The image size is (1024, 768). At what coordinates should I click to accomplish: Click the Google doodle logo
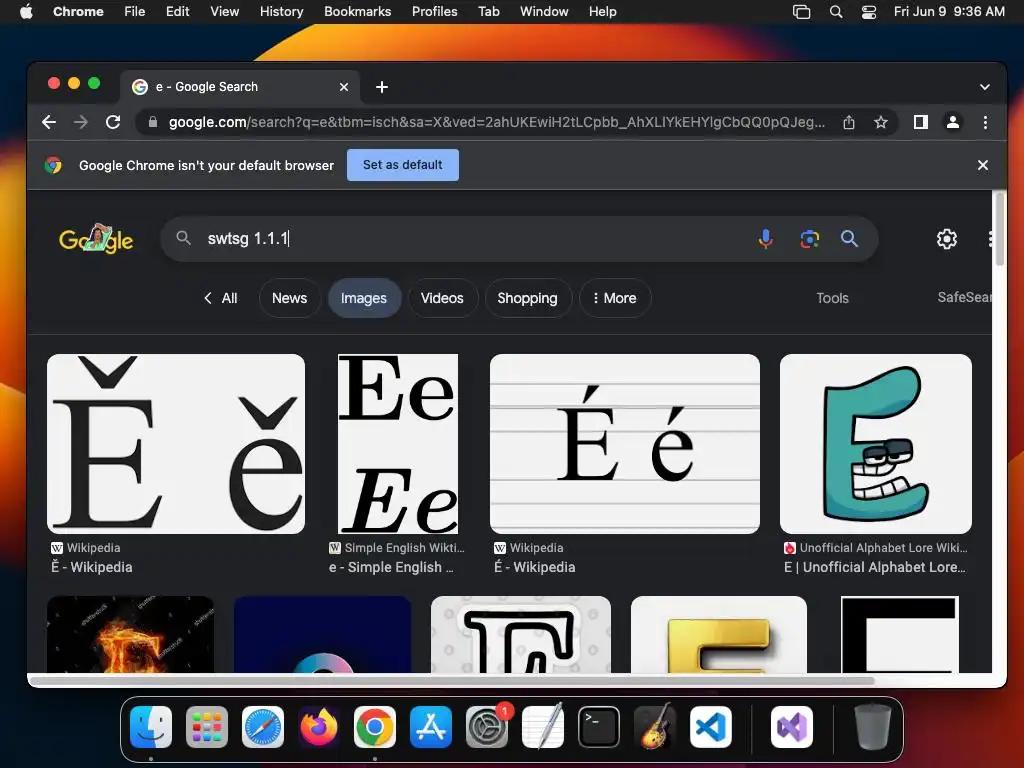[x=96, y=238]
